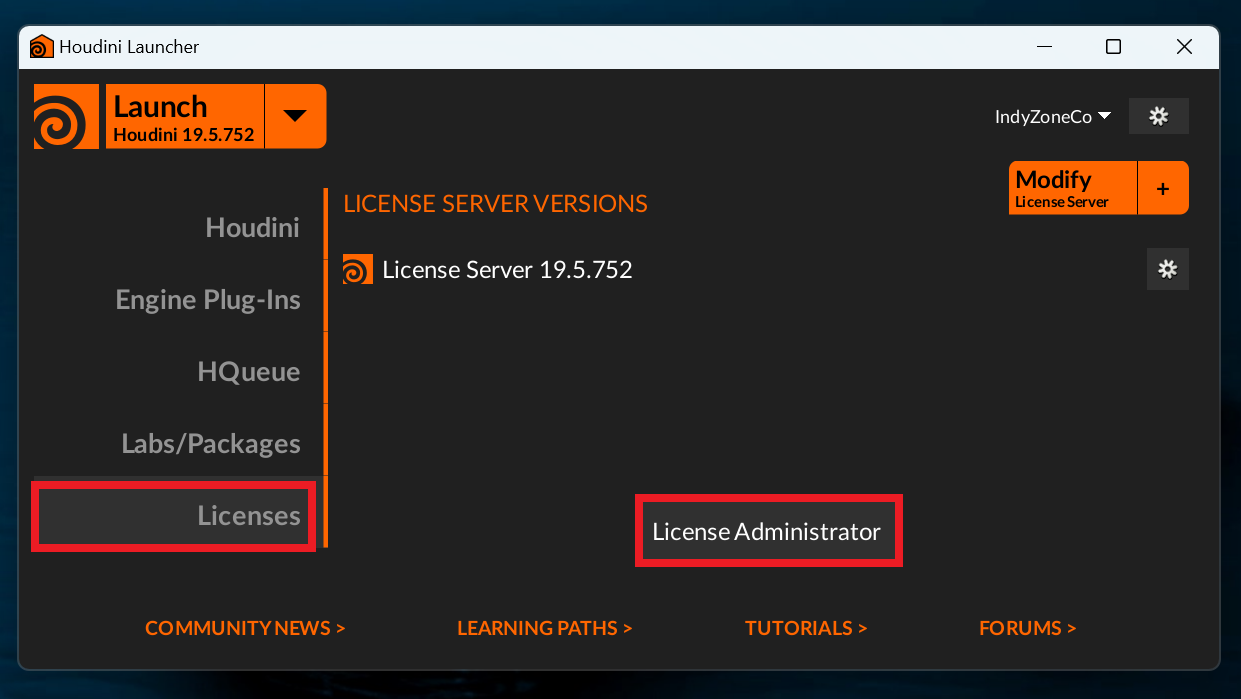Visit the Learning Paths link
The height and width of the screenshot is (699, 1241).
coord(544,628)
